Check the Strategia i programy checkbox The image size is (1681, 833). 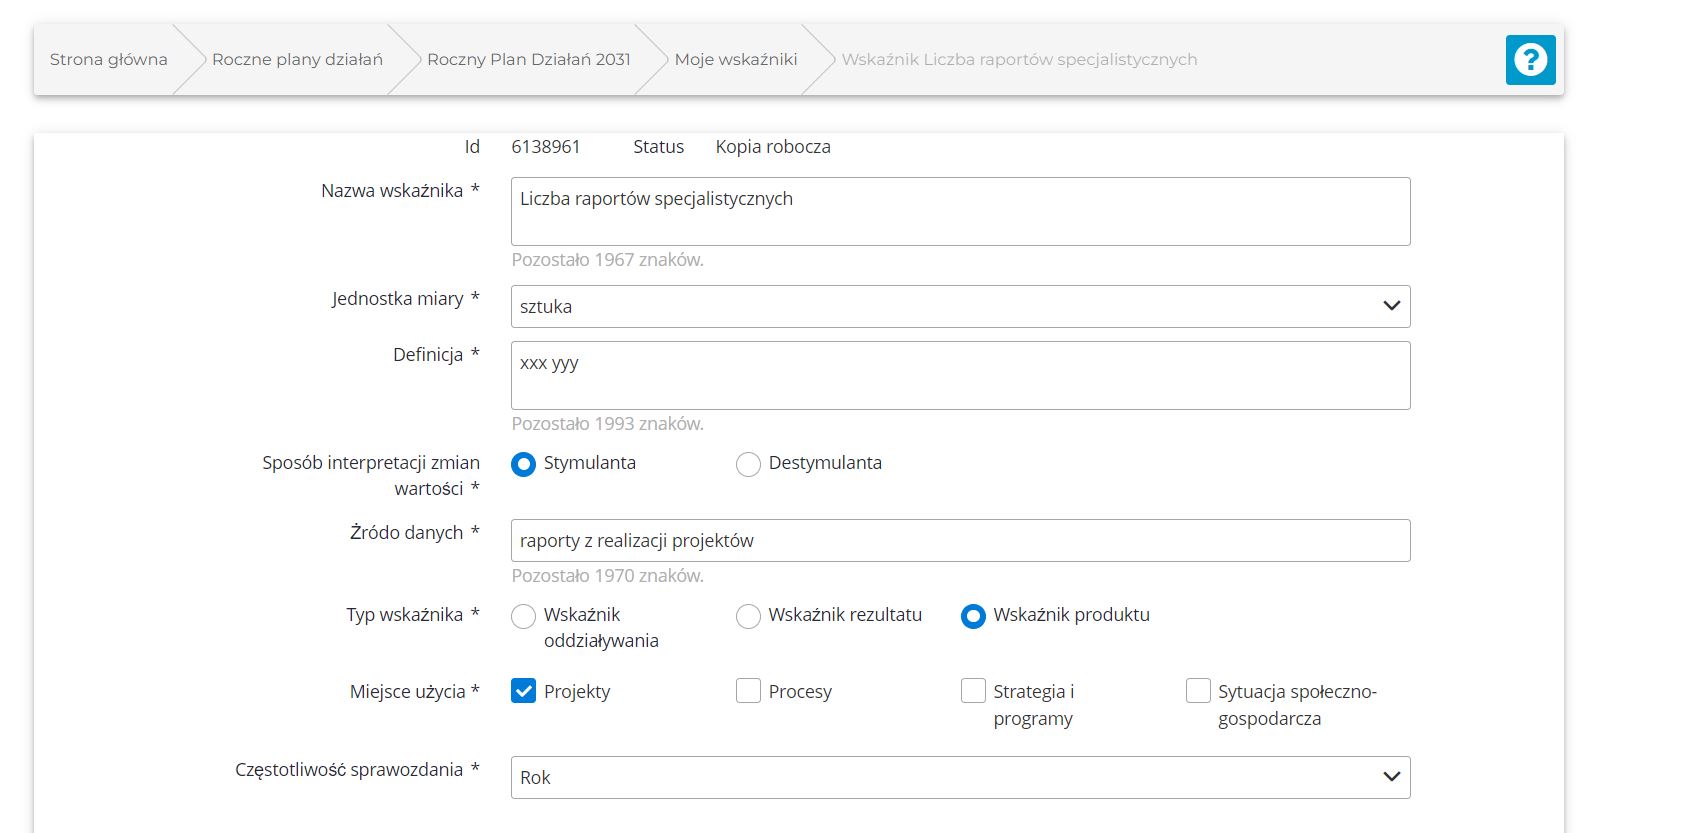973,691
